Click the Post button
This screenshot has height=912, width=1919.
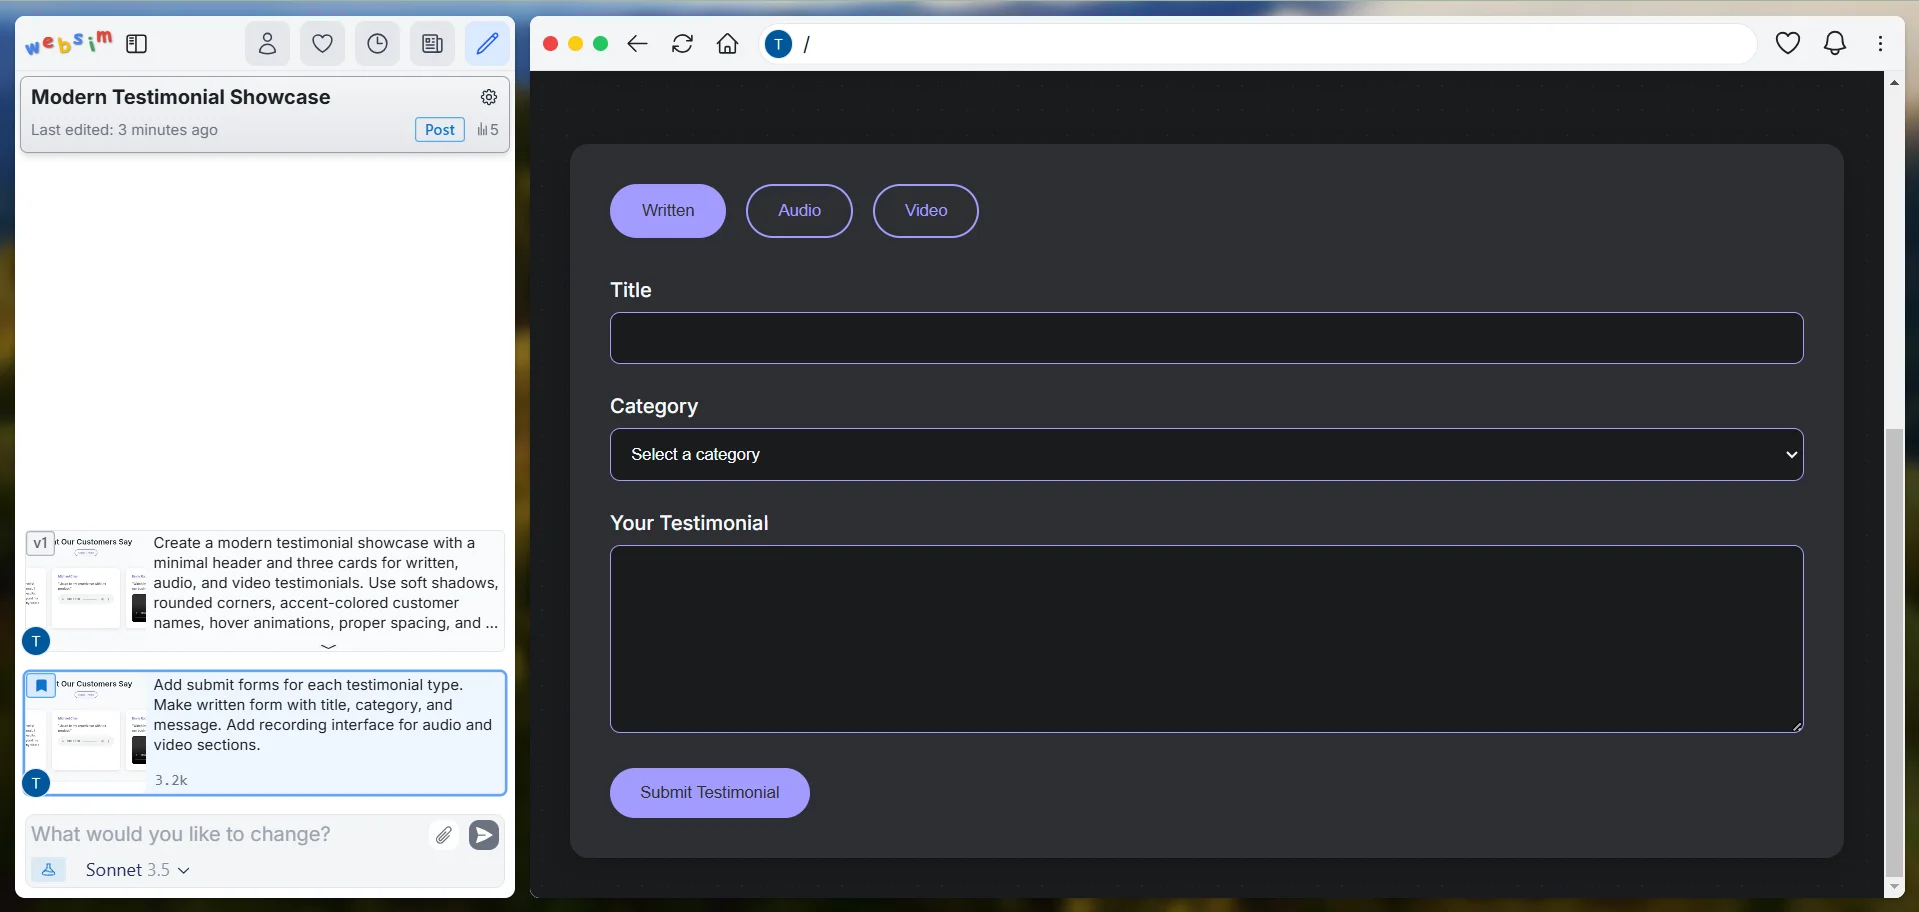pos(440,130)
